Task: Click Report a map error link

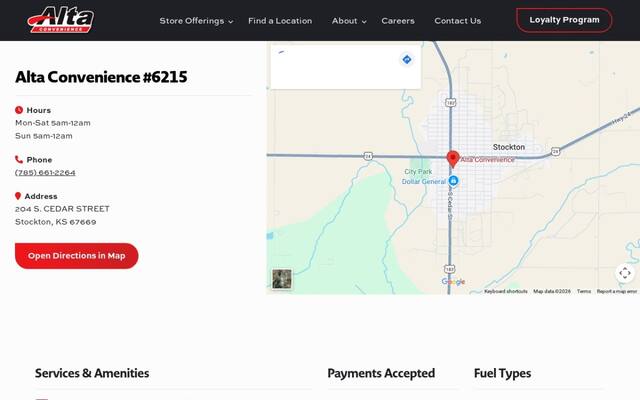Action: coord(617,291)
